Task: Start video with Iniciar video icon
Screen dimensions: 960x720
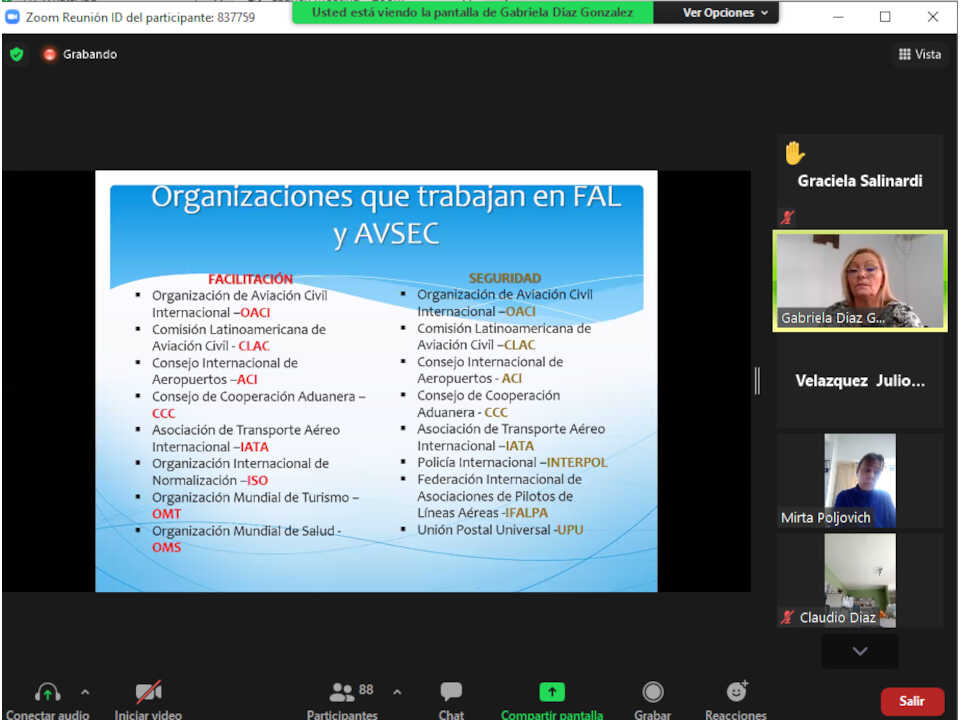Action: click(148, 692)
